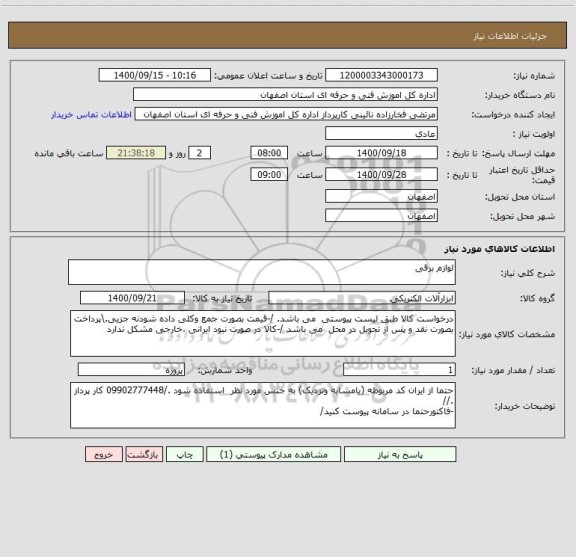Click the 'پاسخ به نیاز' button
The height and width of the screenshot is (557, 576).
coord(400,454)
